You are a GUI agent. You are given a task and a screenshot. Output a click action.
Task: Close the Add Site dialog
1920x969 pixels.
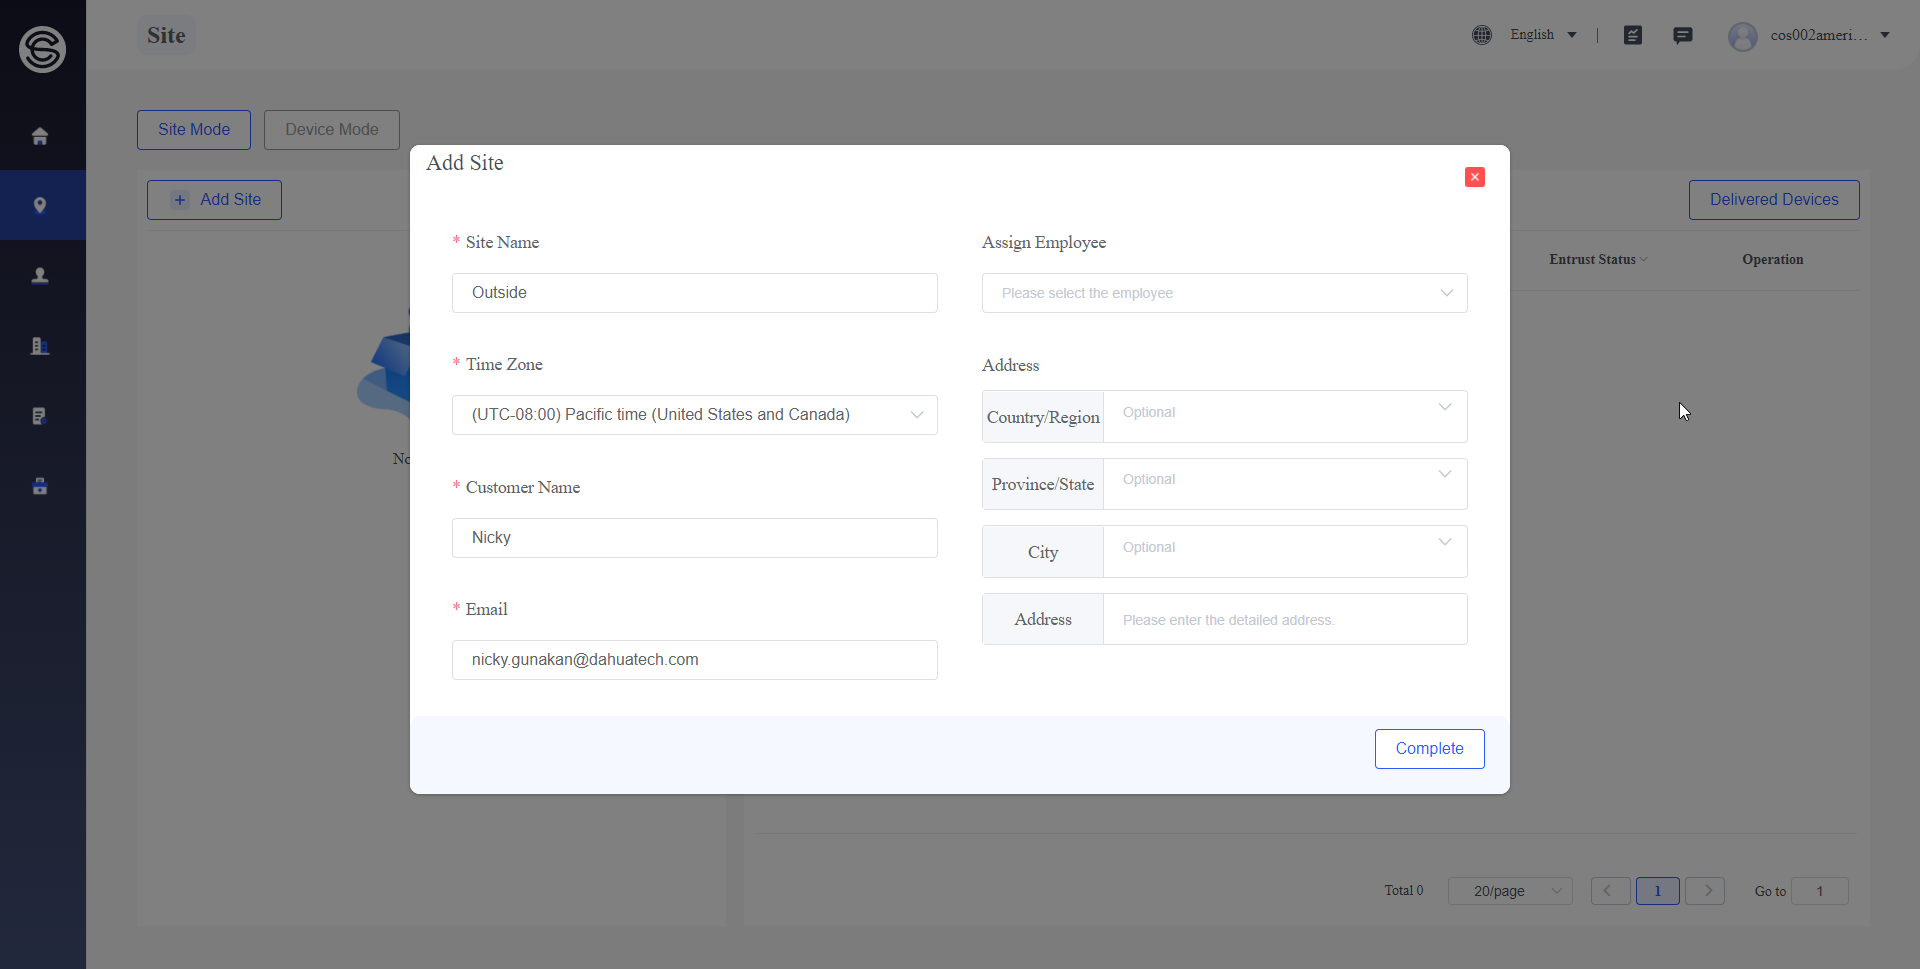[x=1475, y=177]
